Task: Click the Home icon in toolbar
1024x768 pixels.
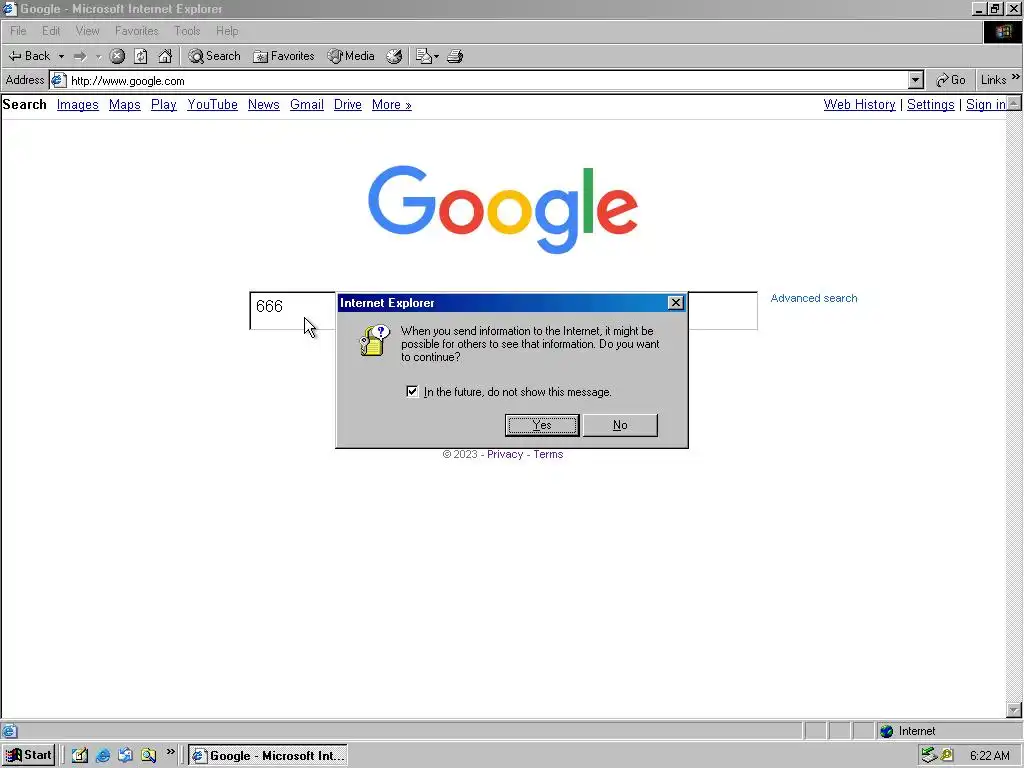Action: 165,56
